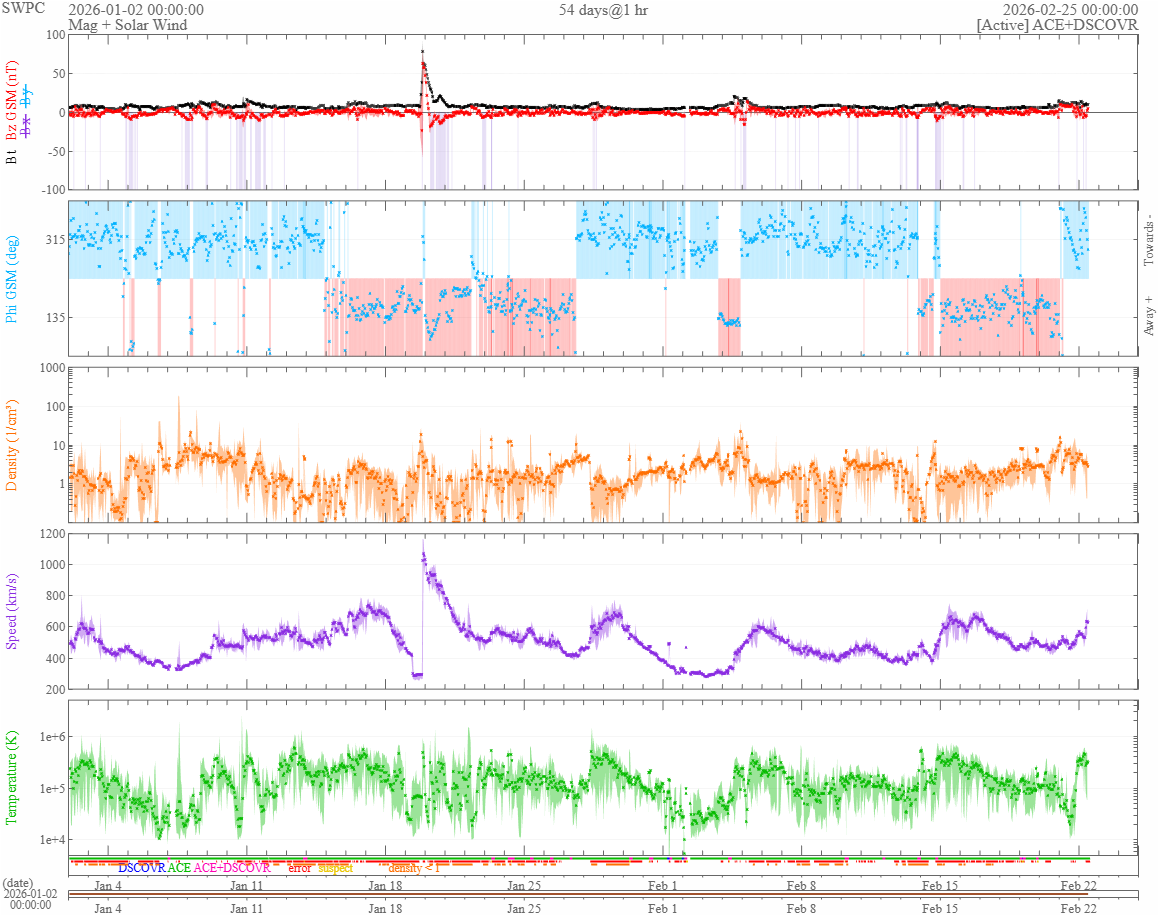The height and width of the screenshot is (915, 1158).
Task: Click the 'Towards -' sector label
Action: 1148,241
